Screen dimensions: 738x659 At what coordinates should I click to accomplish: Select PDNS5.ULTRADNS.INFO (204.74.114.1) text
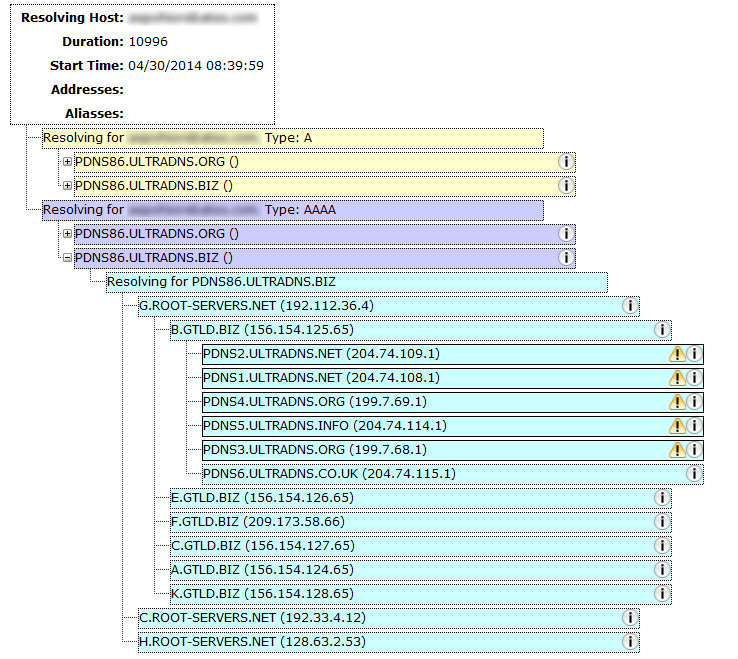[325, 426]
